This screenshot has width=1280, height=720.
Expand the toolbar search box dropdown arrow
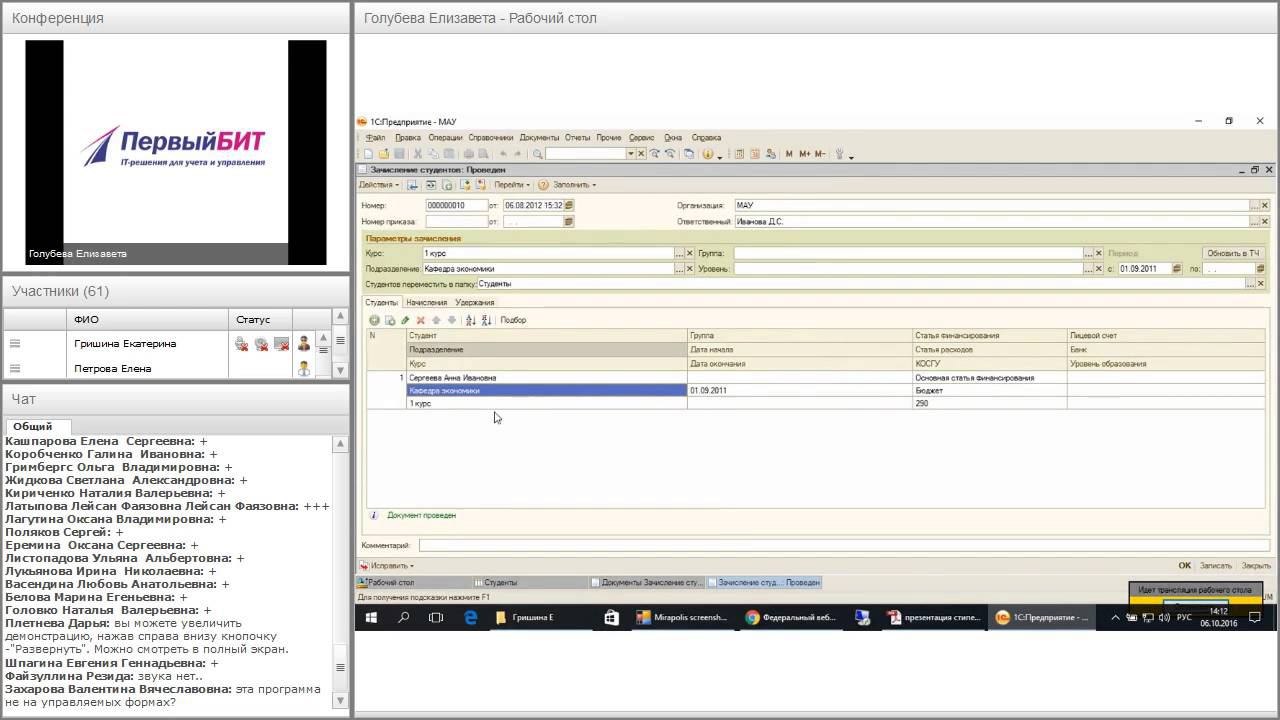click(x=631, y=154)
